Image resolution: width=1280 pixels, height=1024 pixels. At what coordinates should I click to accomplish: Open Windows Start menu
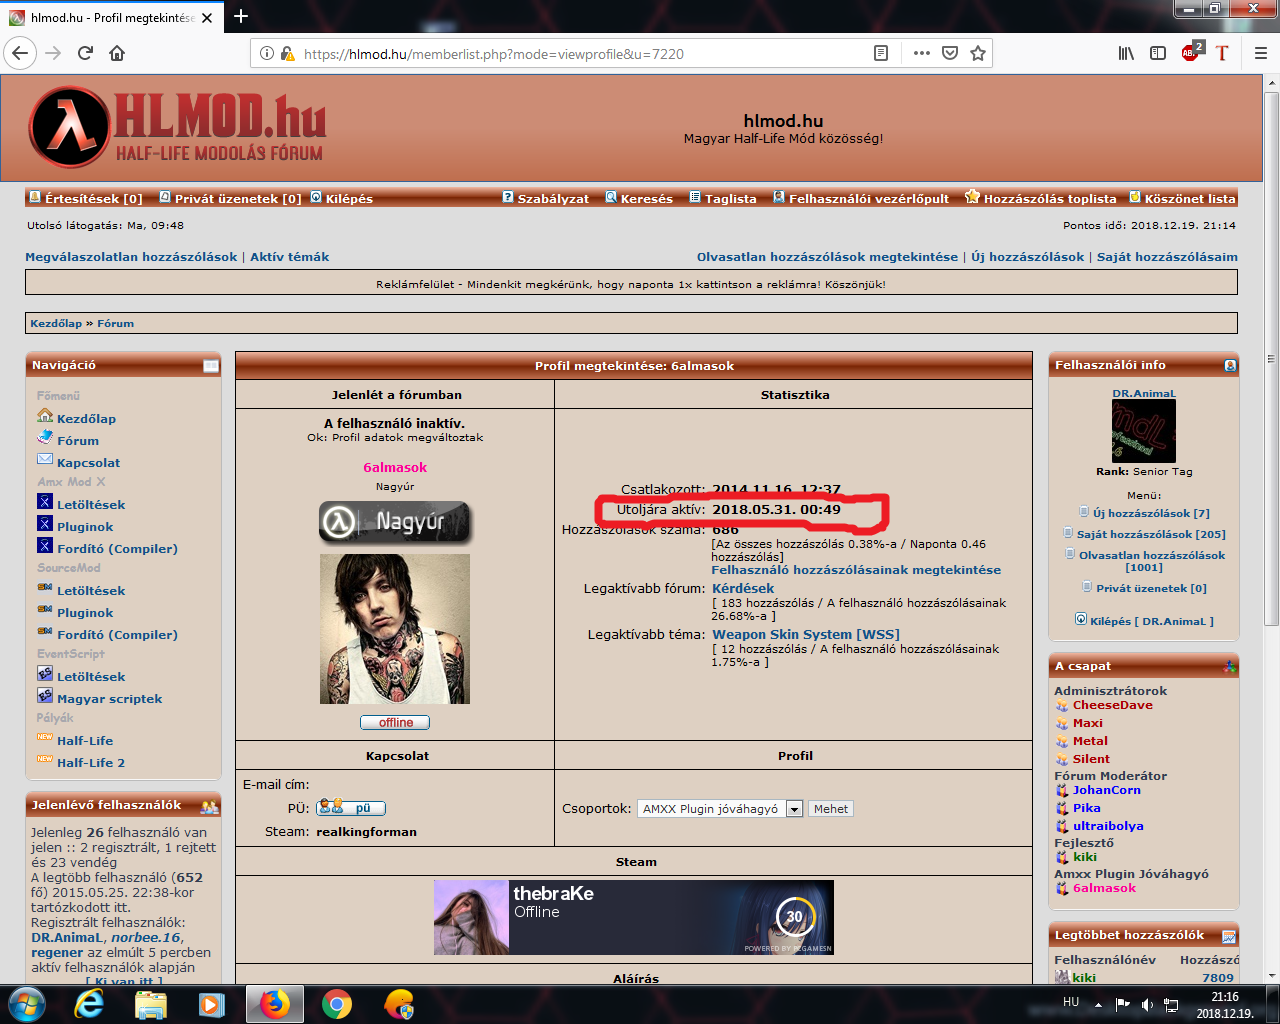26,1004
